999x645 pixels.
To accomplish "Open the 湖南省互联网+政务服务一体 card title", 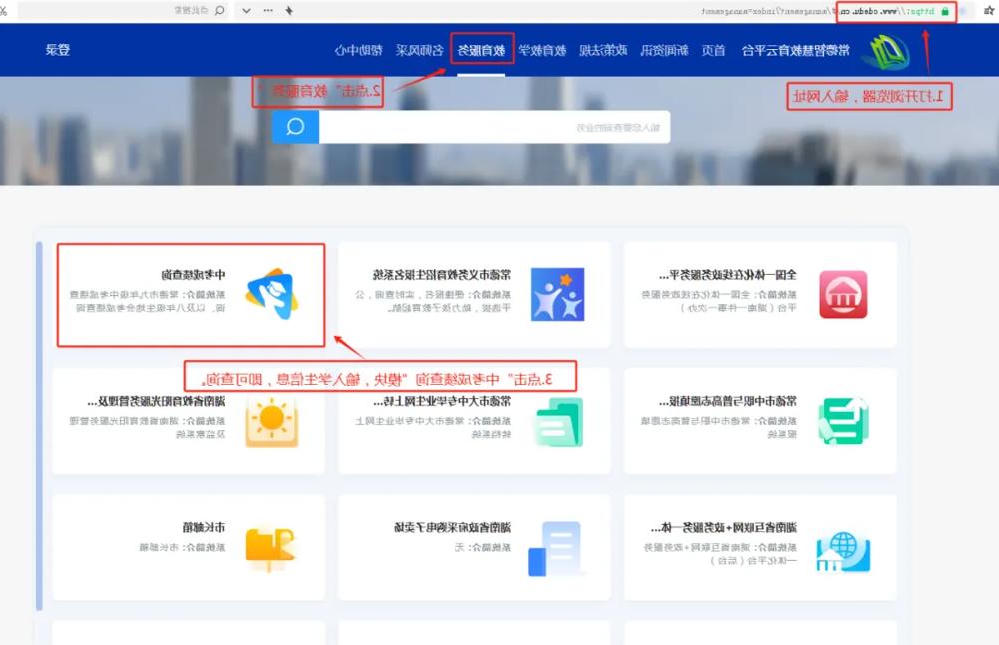I will (724, 528).
